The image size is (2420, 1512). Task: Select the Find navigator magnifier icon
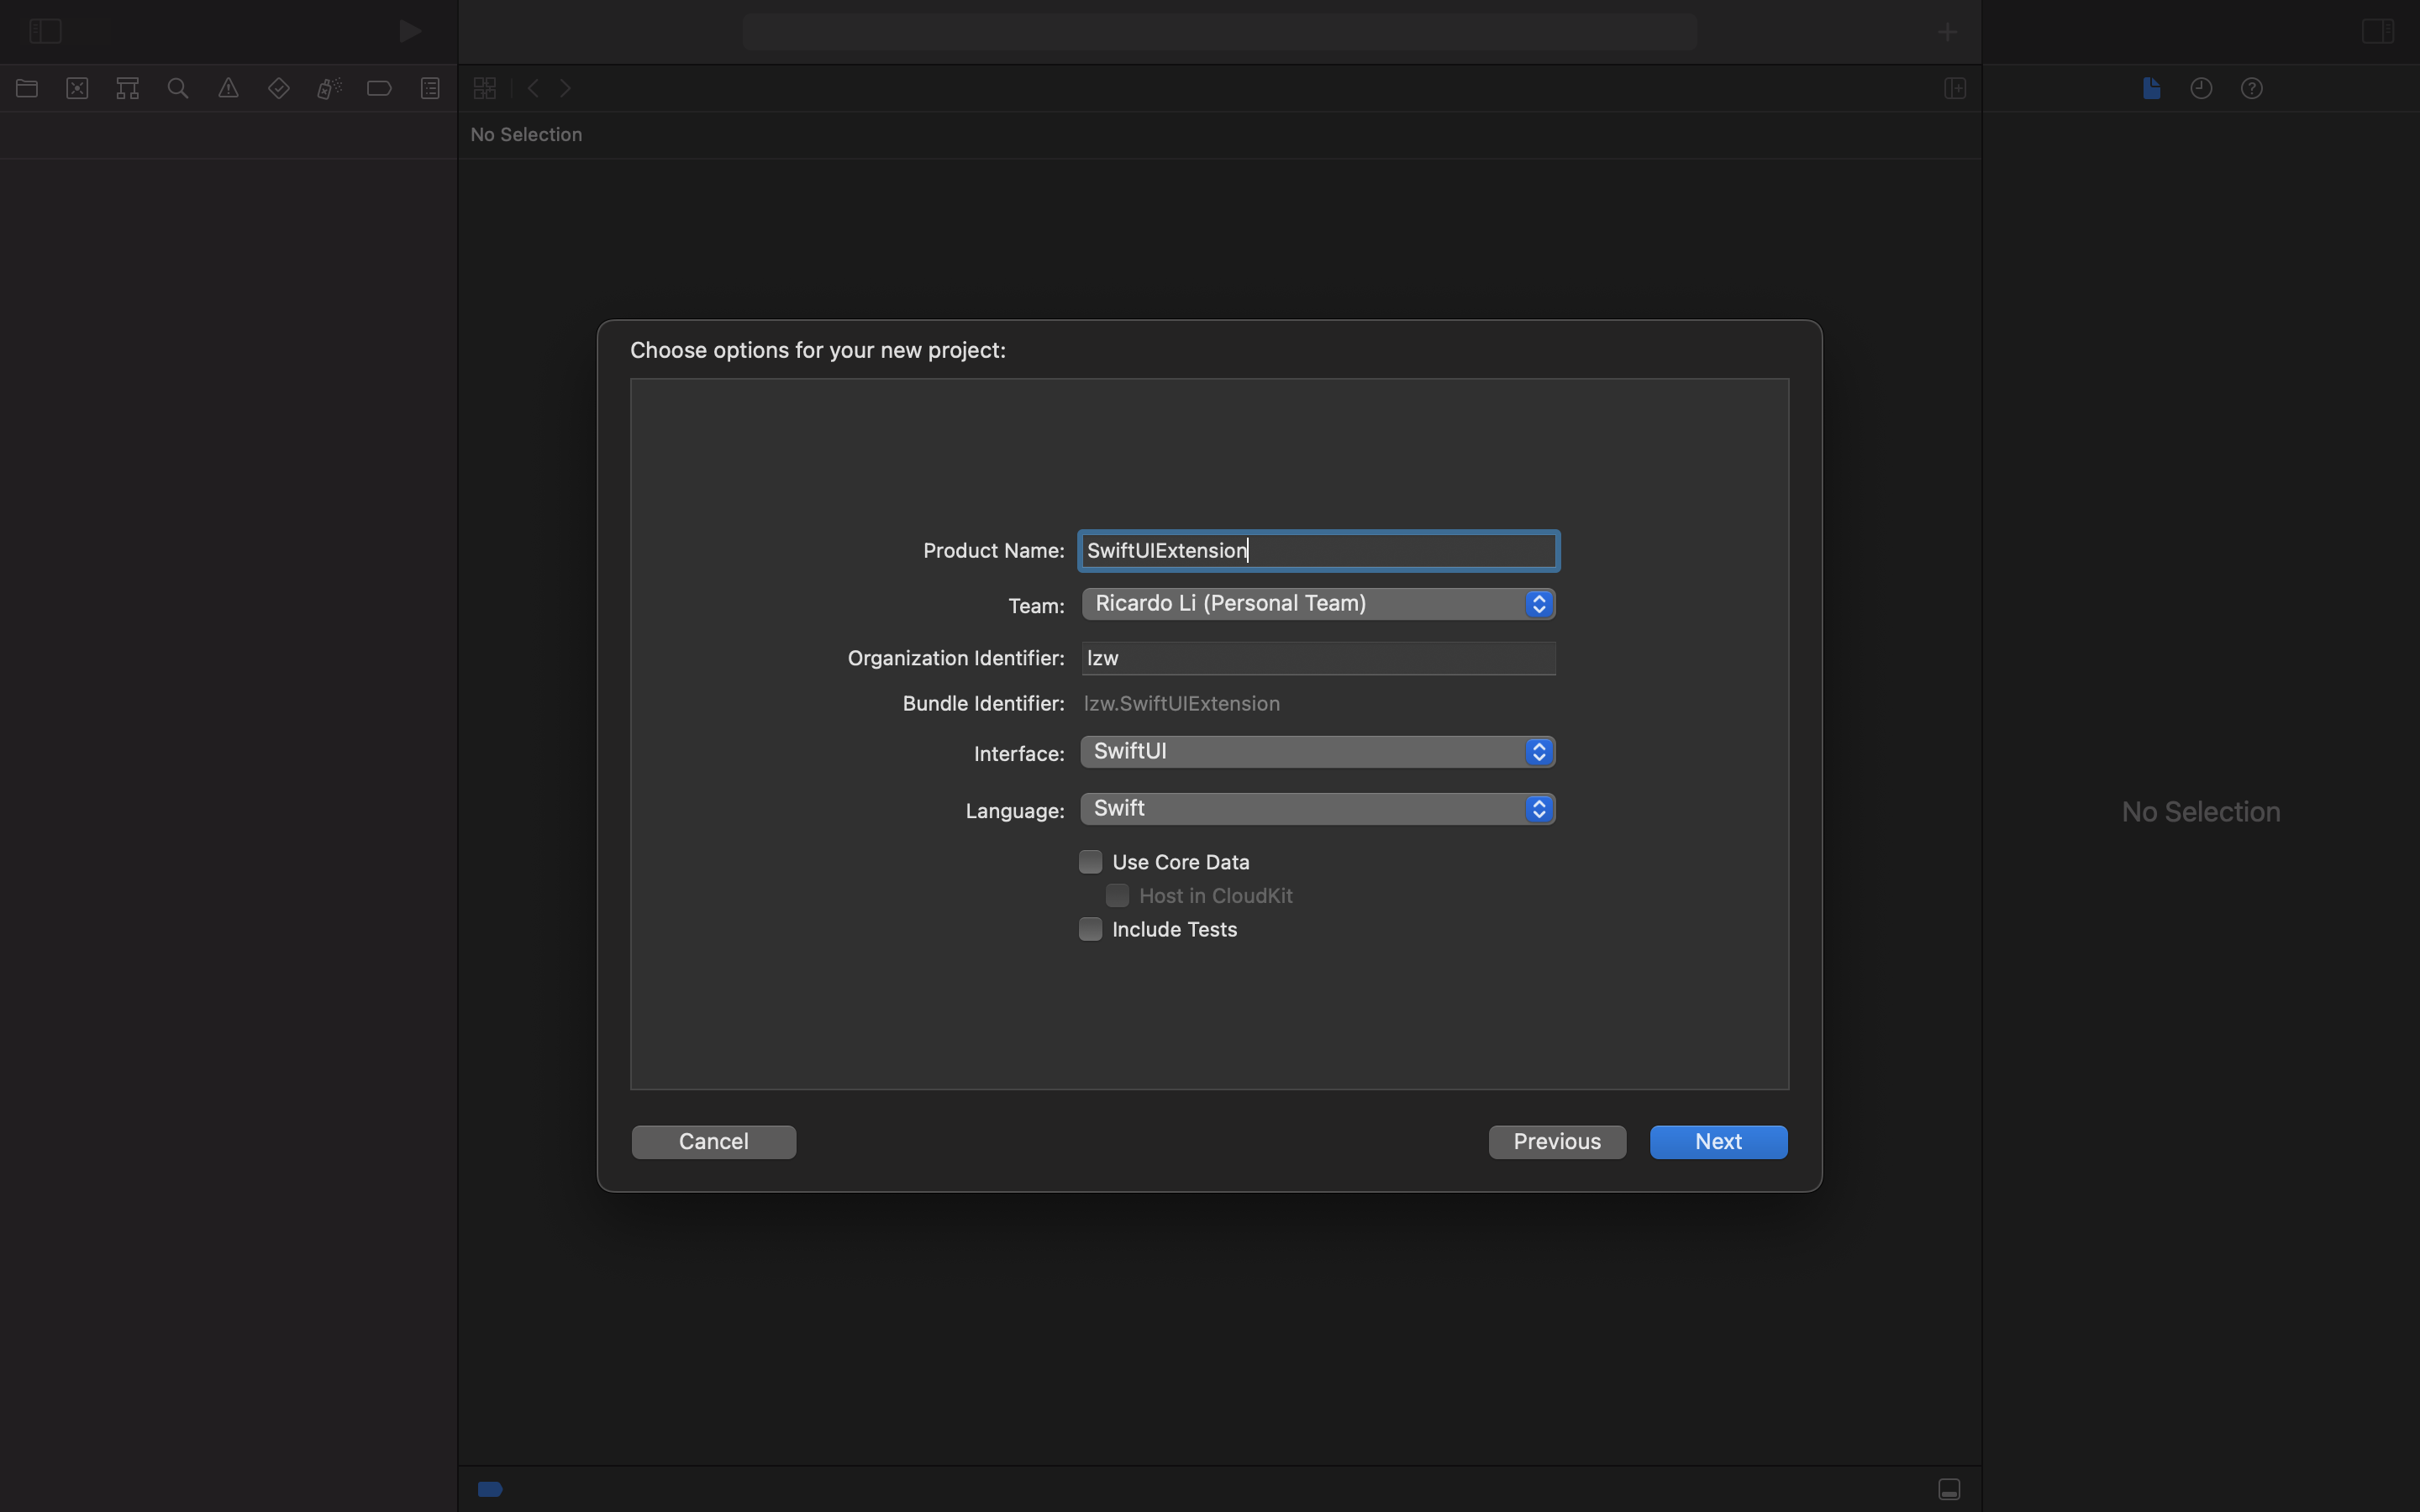pos(178,89)
